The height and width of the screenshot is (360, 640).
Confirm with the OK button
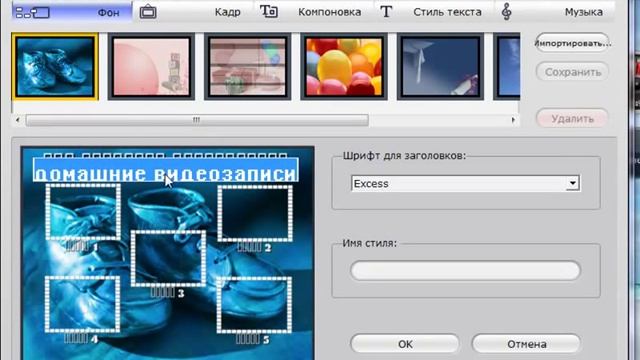point(405,344)
